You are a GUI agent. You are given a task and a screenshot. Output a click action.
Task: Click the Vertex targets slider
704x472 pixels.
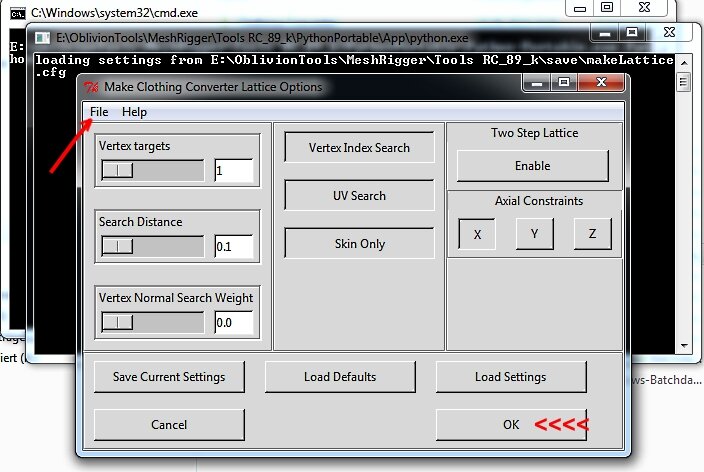pos(153,171)
